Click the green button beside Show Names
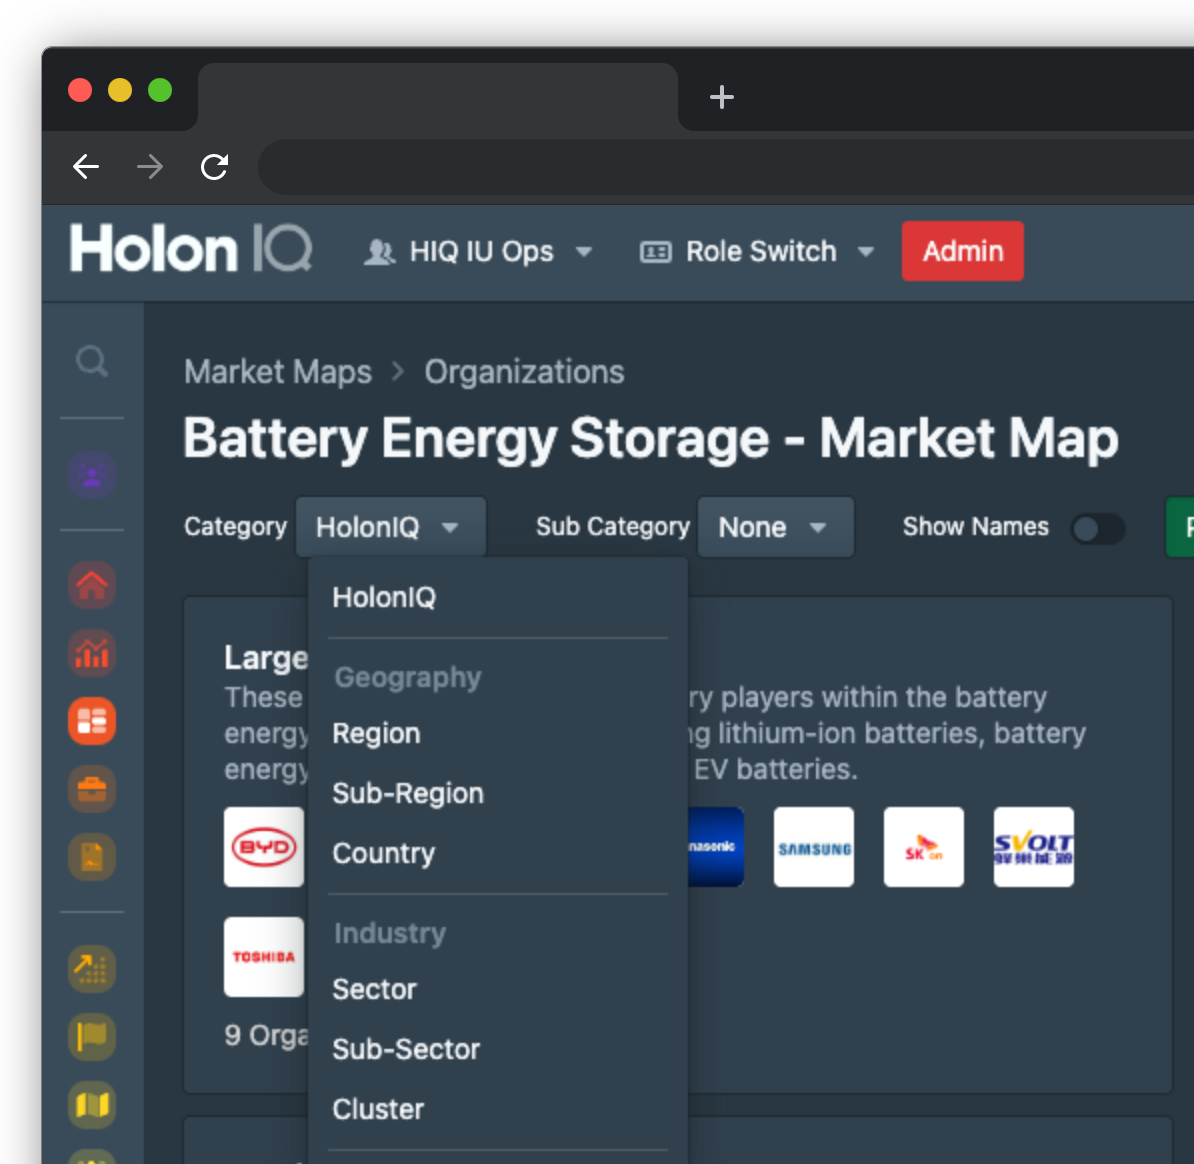Viewport: 1194px width, 1164px height. 1180,527
